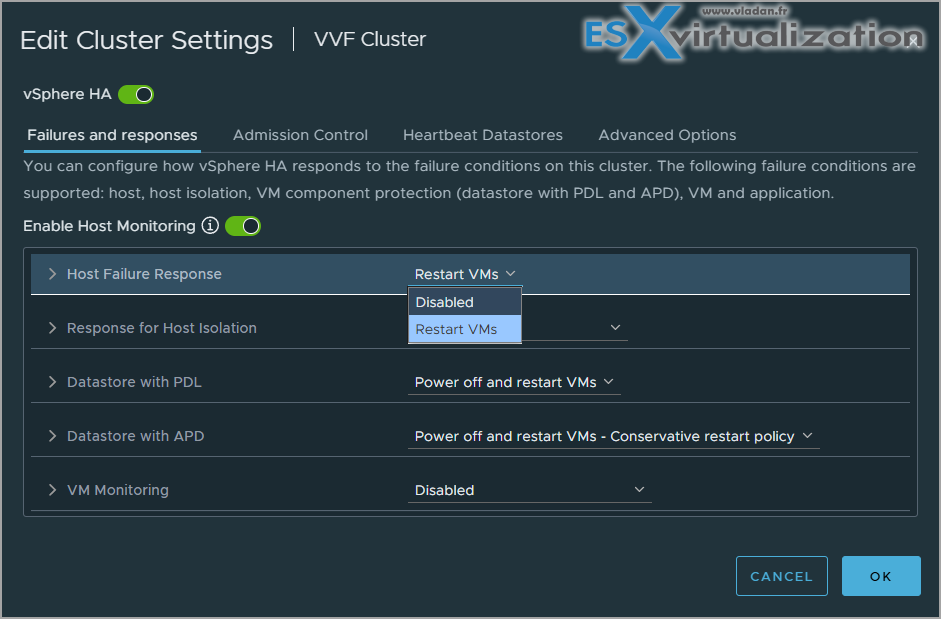Open Host Failure Response Restart VMs dropdown
941x619 pixels.
coord(465,274)
